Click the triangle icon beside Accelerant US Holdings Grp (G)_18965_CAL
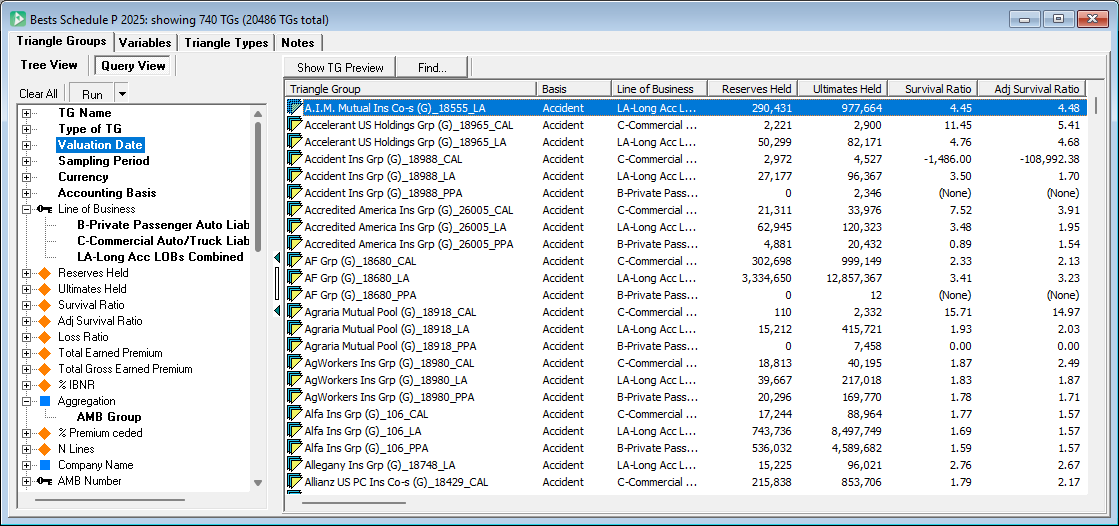The width and height of the screenshot is (1119, 526). click(x=295, y=125)
